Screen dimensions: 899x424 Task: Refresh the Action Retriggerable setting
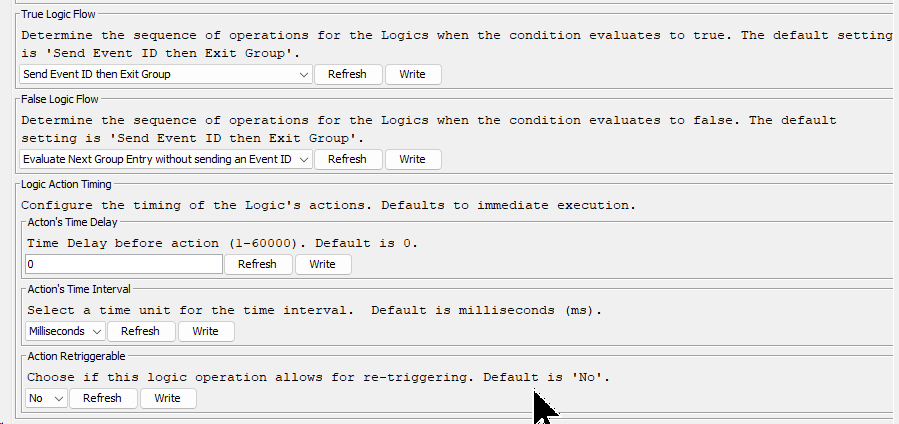point(103,398)
